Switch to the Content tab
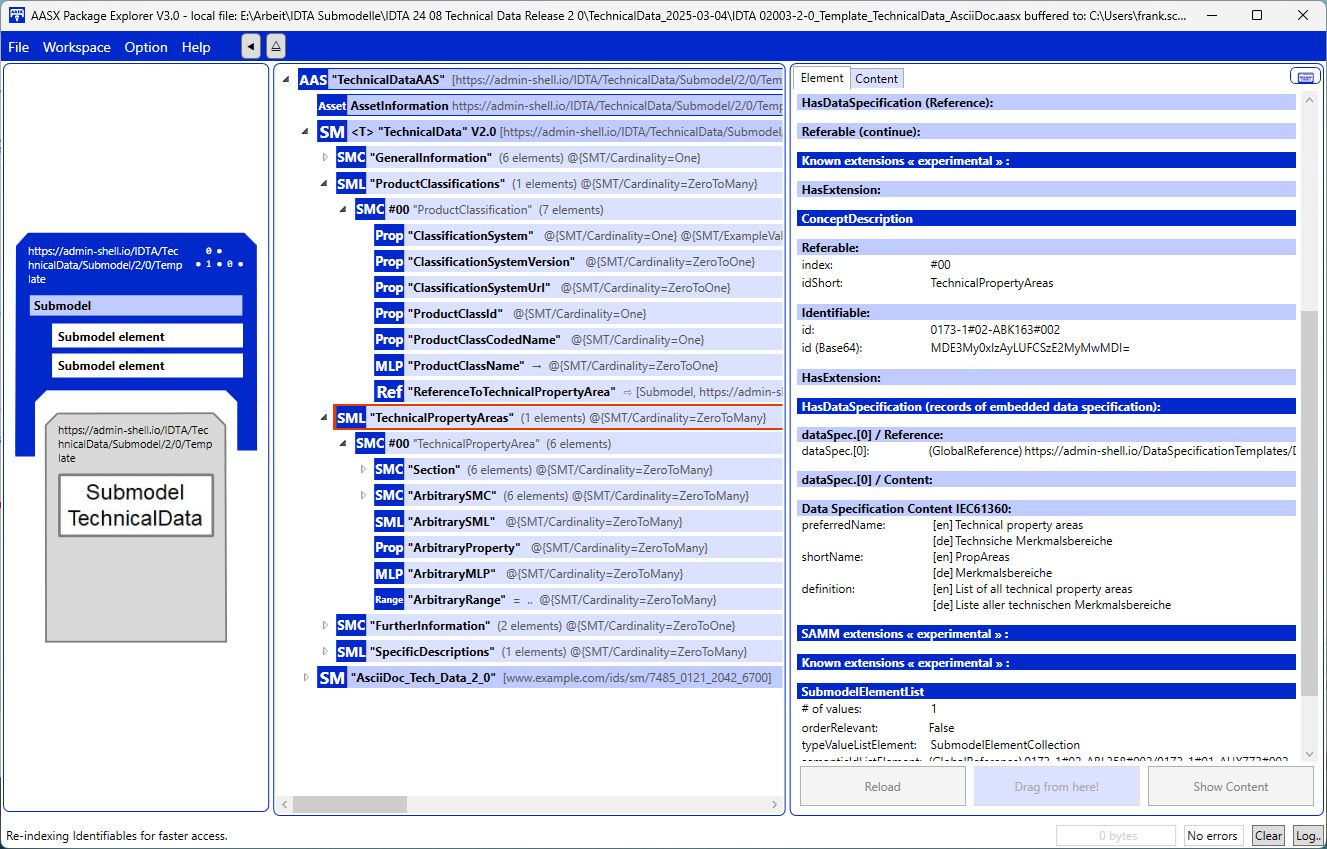Image resolution: width=1327 pixels, height=849 pixels. pyautogui.click(x=876, y=79)
